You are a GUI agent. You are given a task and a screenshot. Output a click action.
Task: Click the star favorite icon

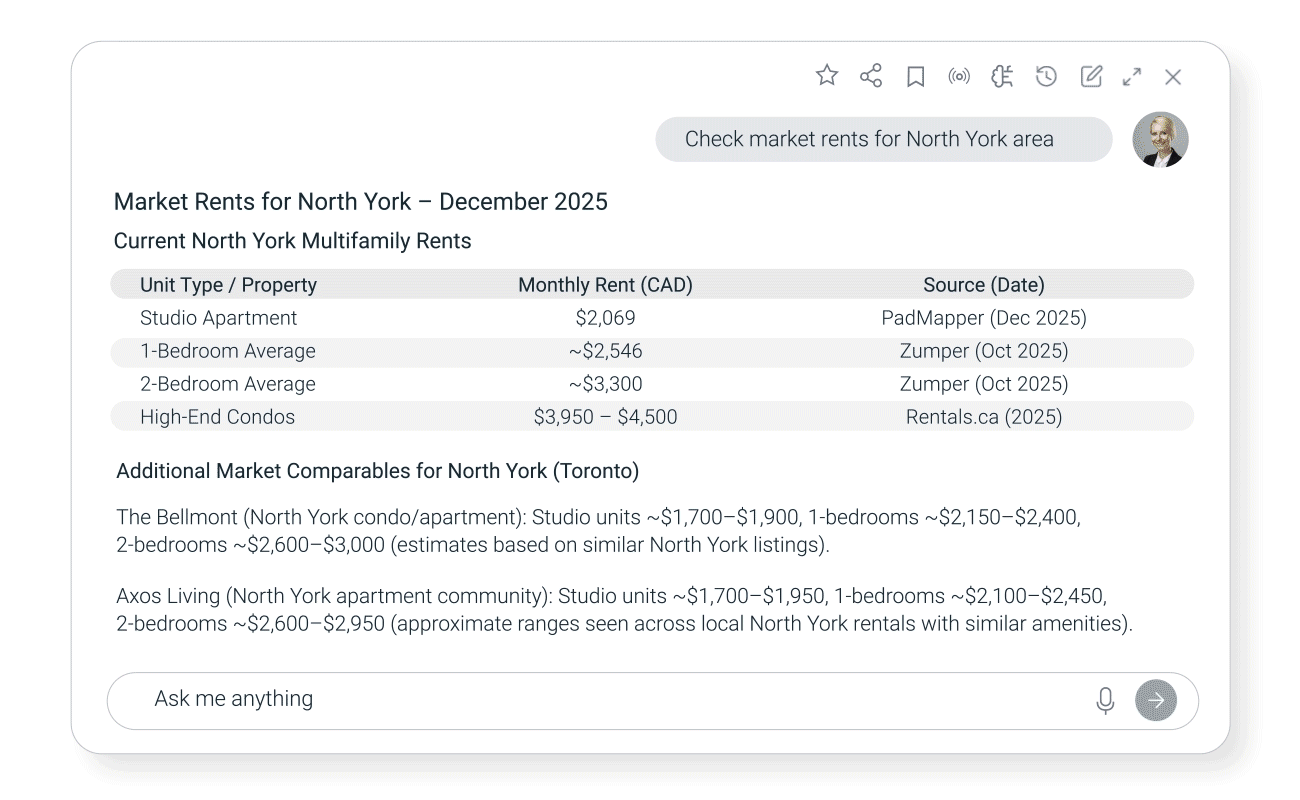[x=827, y=76]
